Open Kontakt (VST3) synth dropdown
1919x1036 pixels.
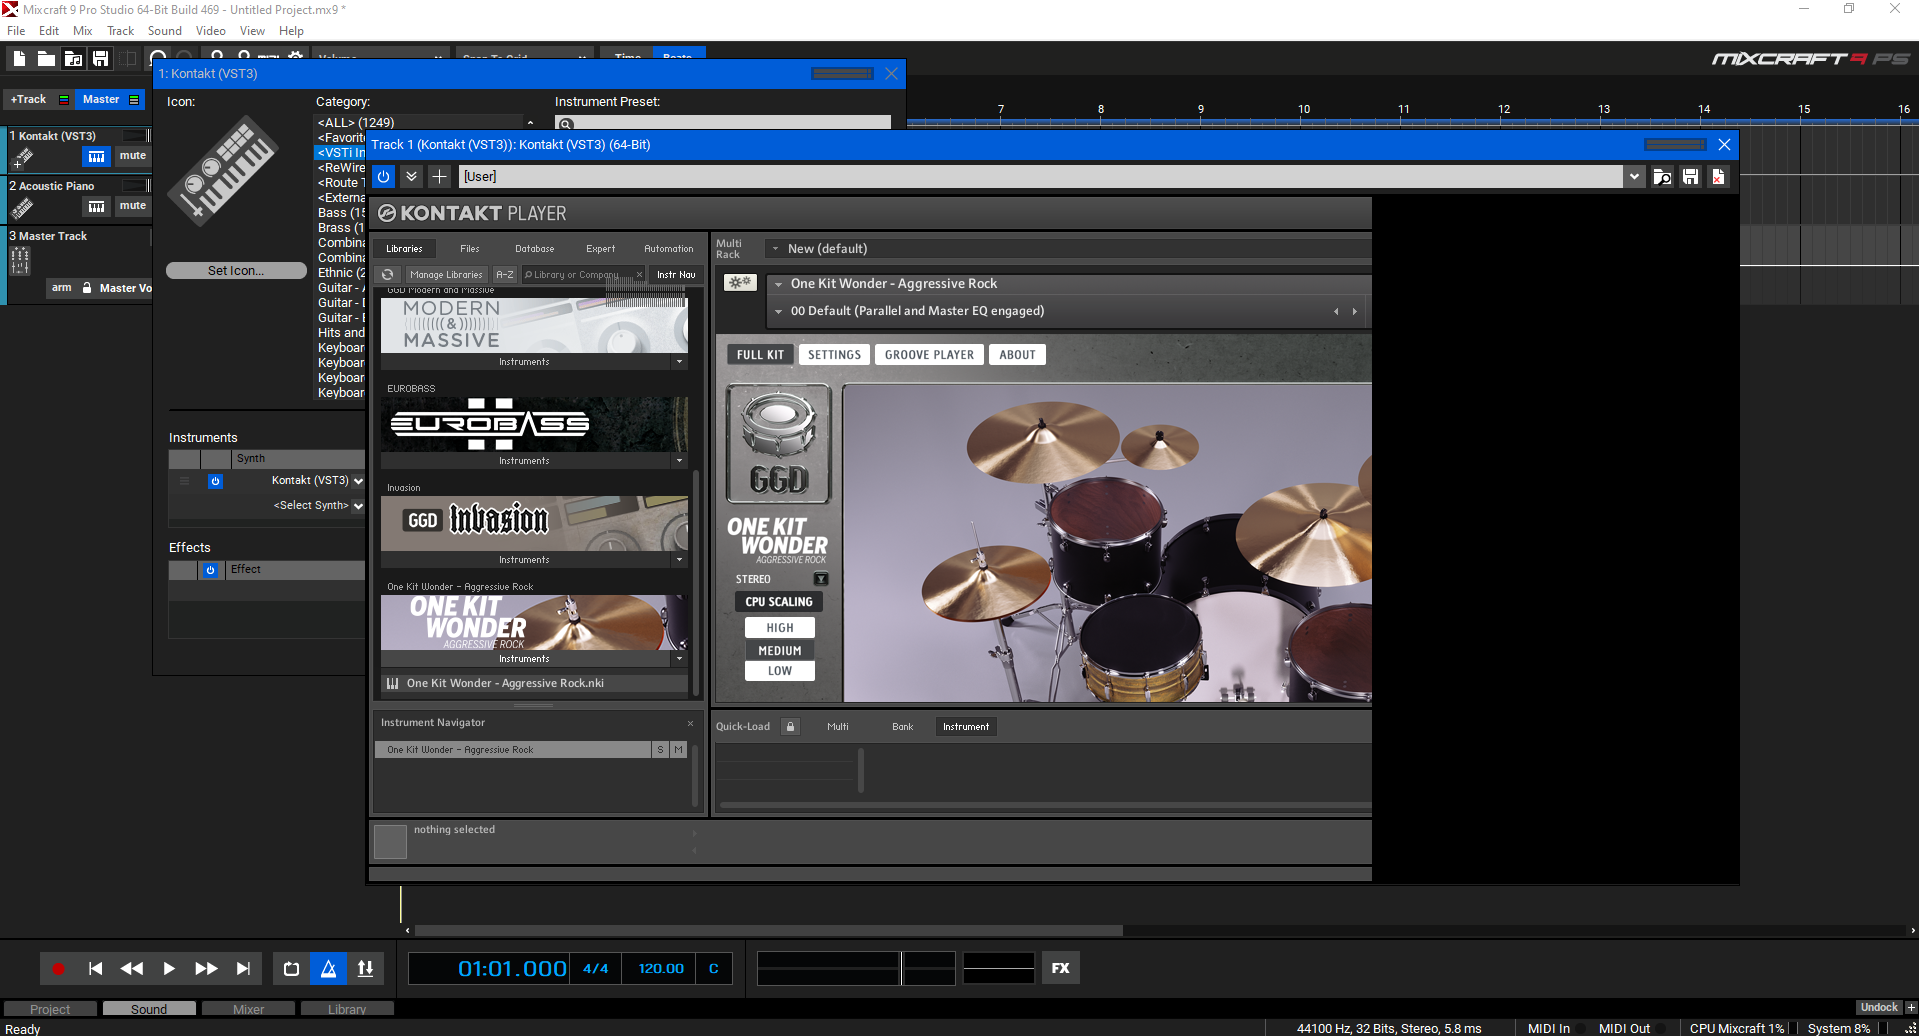point(358,481)
